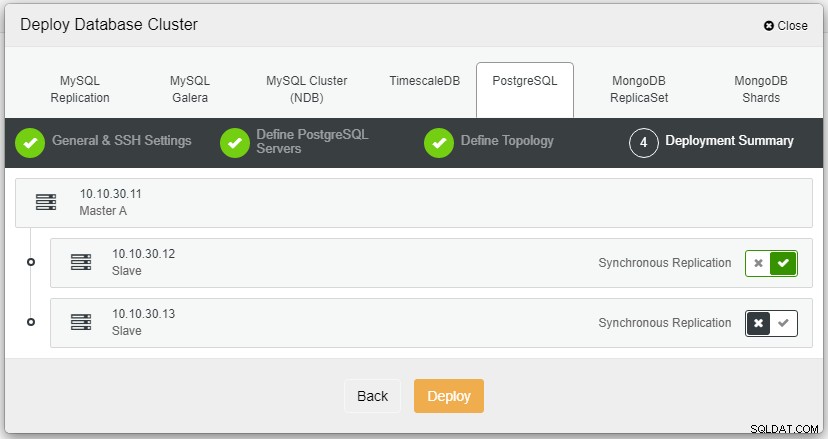Click tree node circle beside 10.10.30.13
The width and height of the screenshot is (828, 439).
tap(31, 322)
